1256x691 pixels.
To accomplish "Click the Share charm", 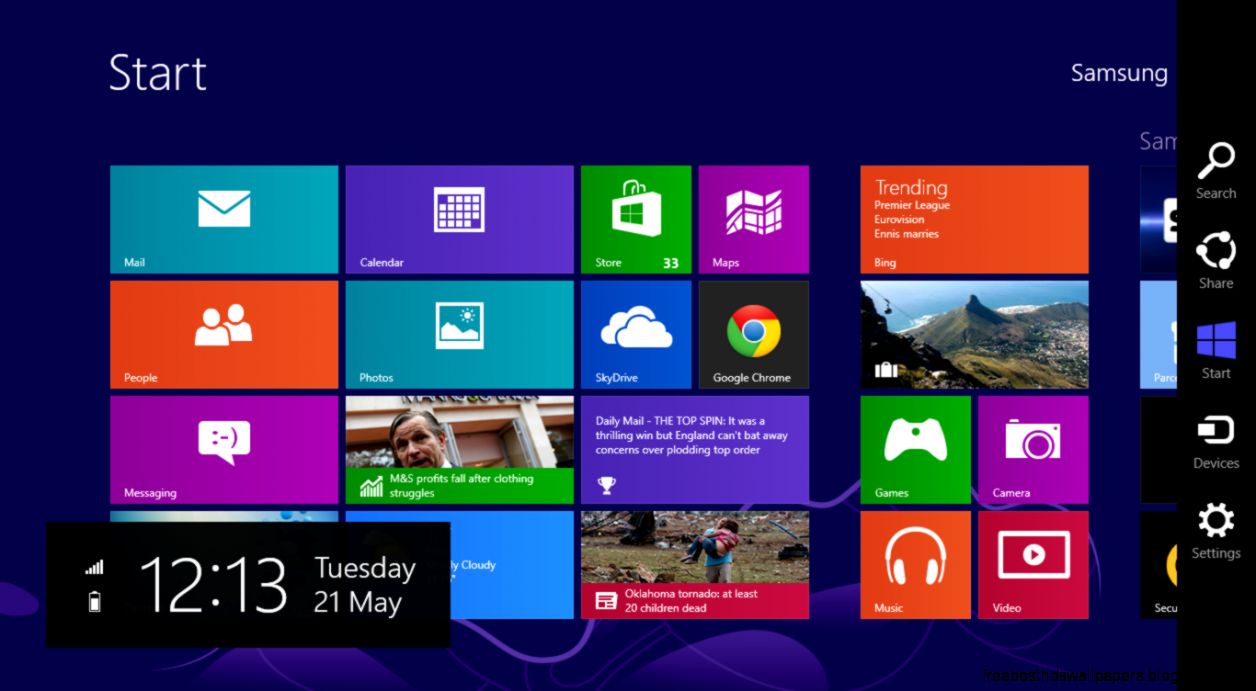I will [x=1216, y=260].
